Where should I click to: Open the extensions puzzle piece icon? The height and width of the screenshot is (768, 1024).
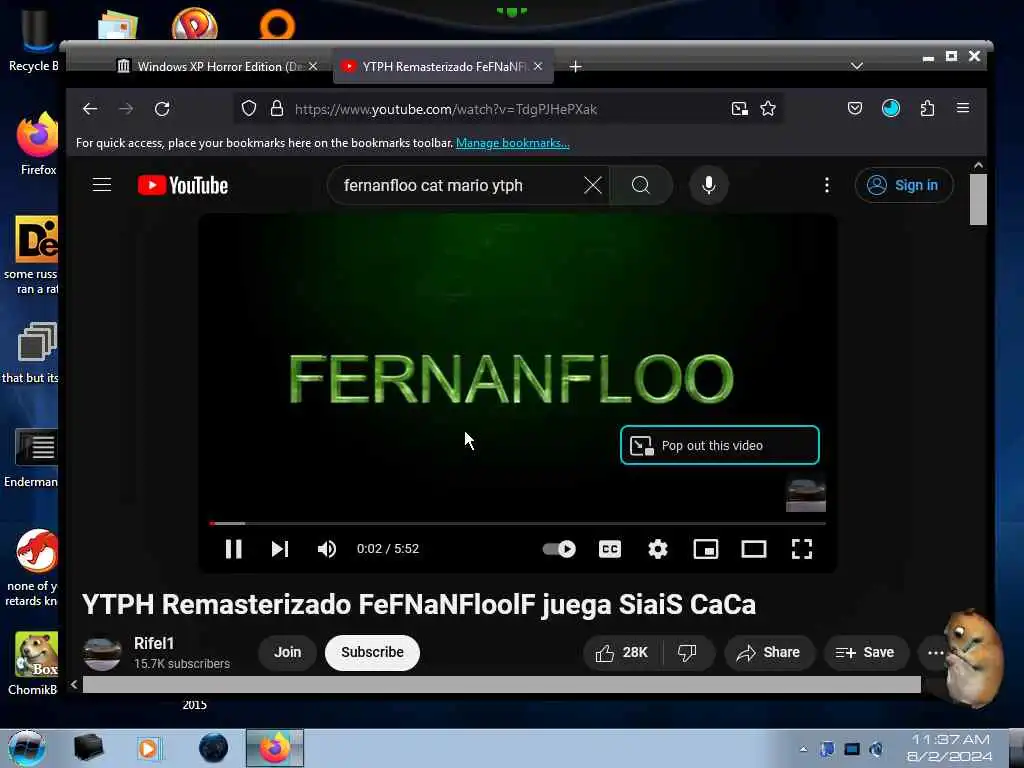click(x=927, y=108)
